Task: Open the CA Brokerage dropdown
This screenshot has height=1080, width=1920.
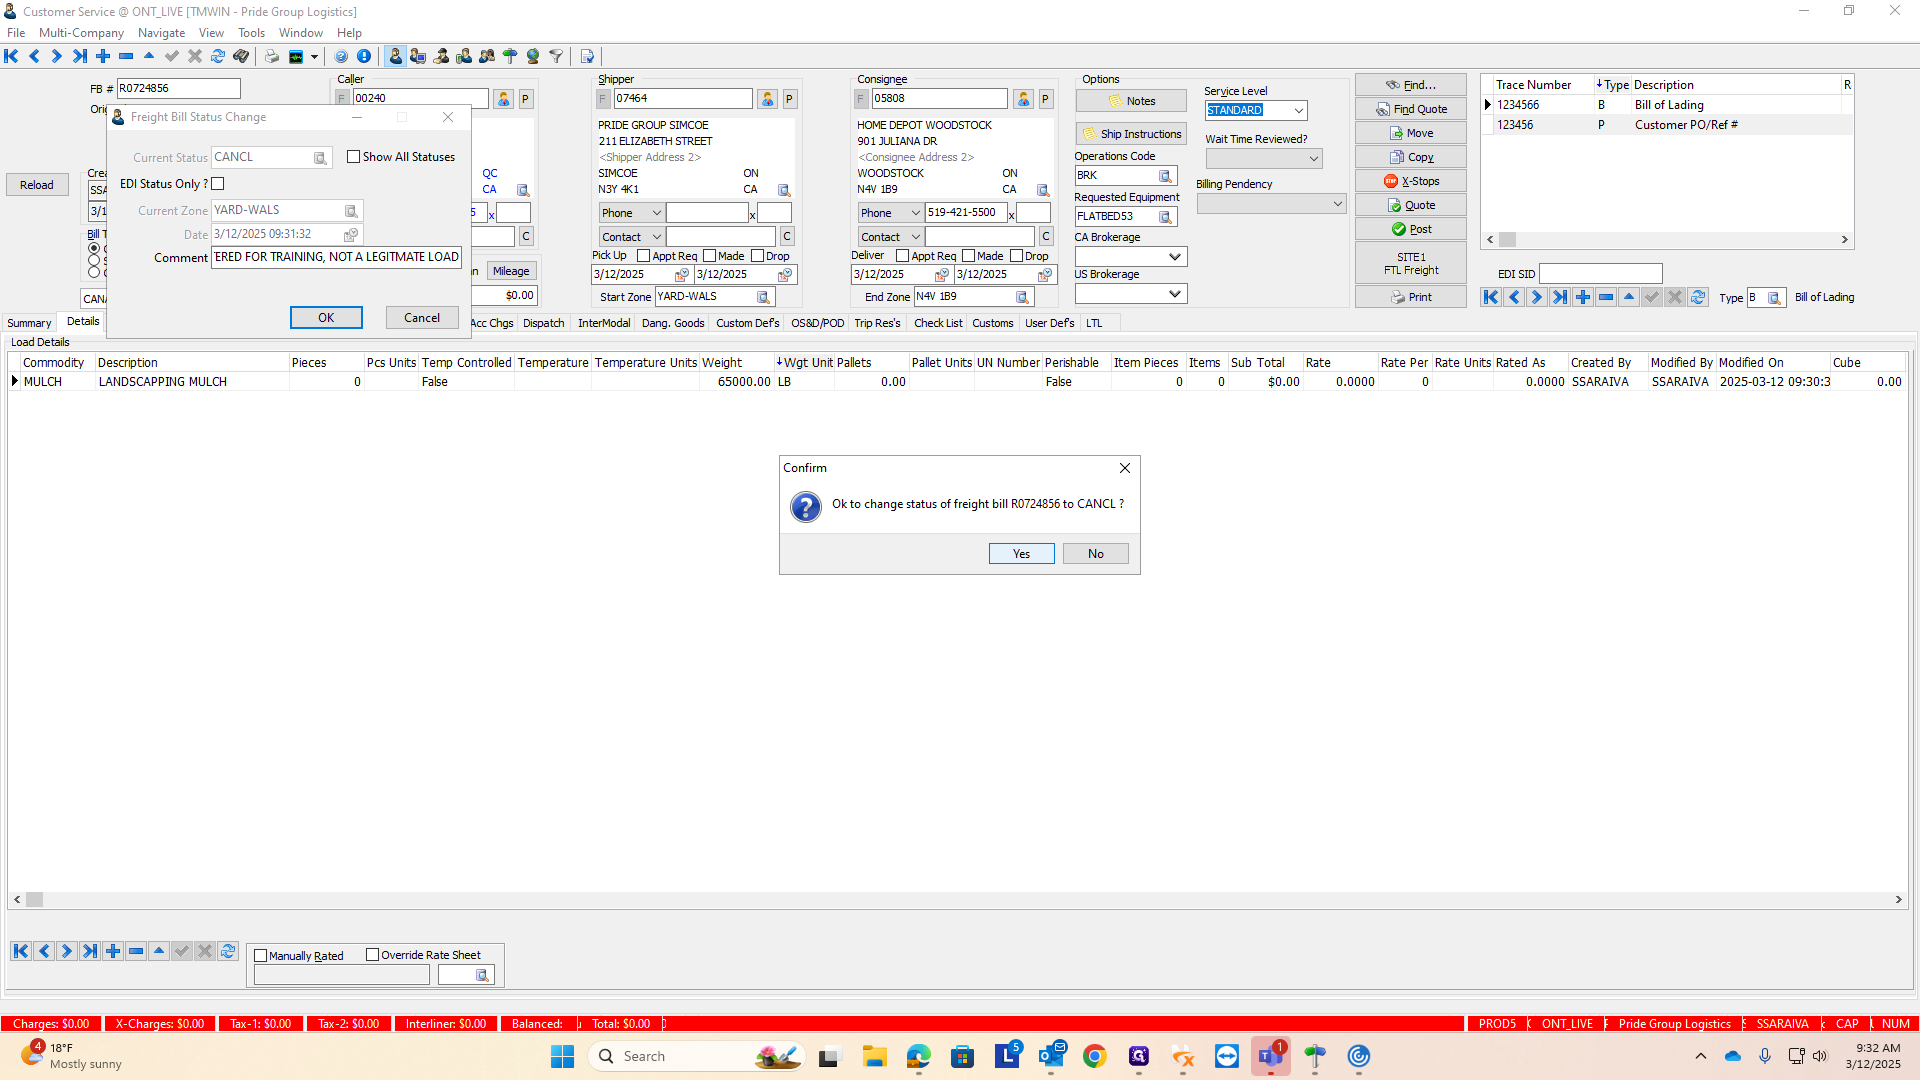Action: pyautogui.click(x=1174, y=257)
